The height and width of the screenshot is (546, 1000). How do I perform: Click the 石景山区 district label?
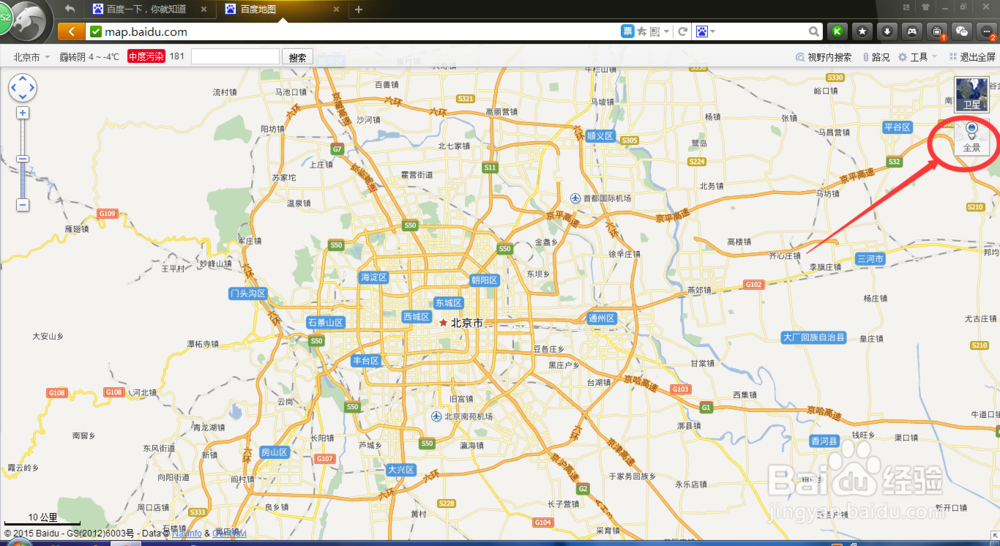pos(326,323)
